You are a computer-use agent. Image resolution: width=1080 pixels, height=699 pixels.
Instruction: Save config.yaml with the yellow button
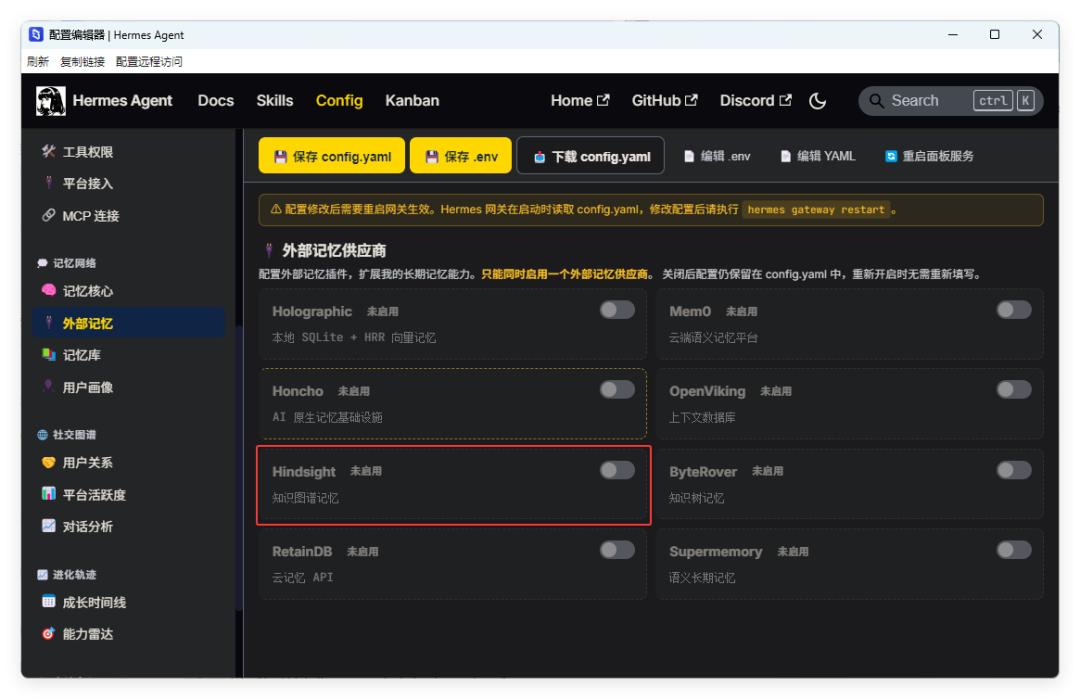pyautogui.click(x=332, y=156)
